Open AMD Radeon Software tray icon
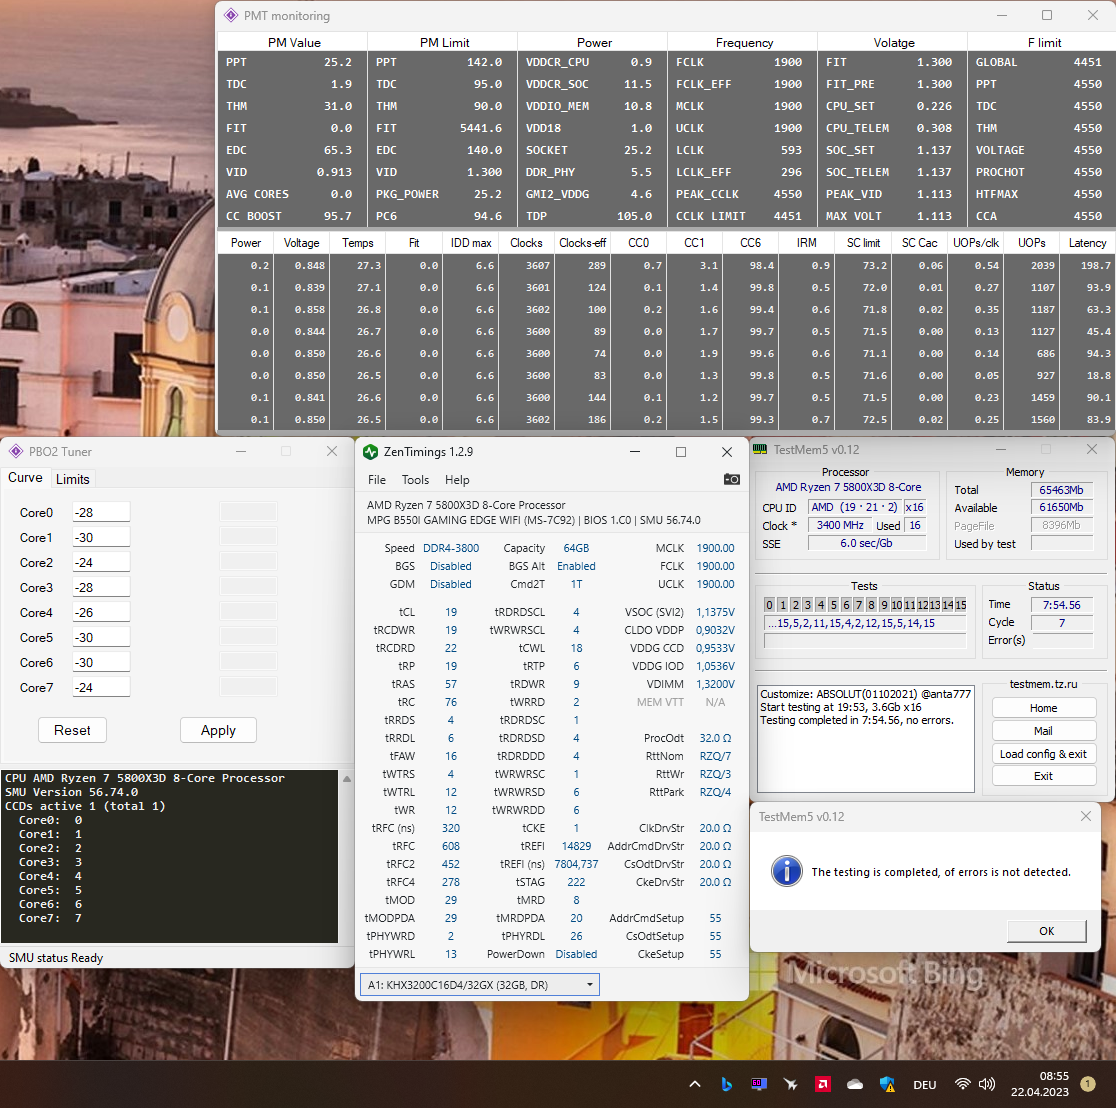This screenshot has height=1108, width=1116. pos(822,1084)
